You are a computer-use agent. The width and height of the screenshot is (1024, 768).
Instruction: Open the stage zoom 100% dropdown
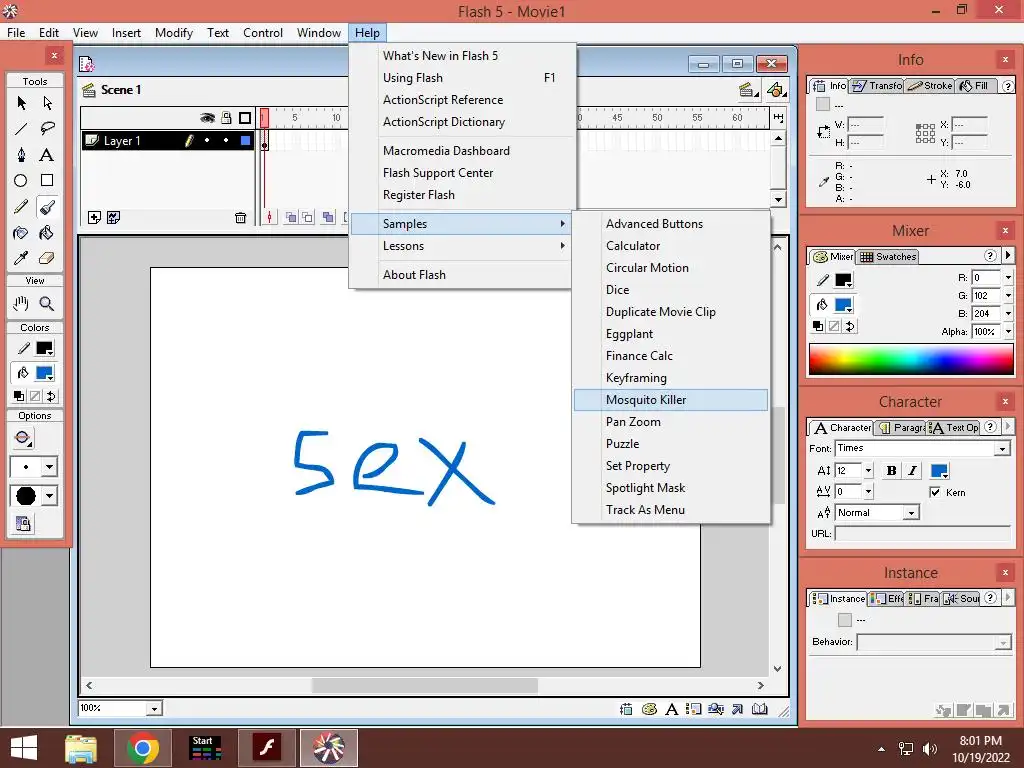(154, 709)
